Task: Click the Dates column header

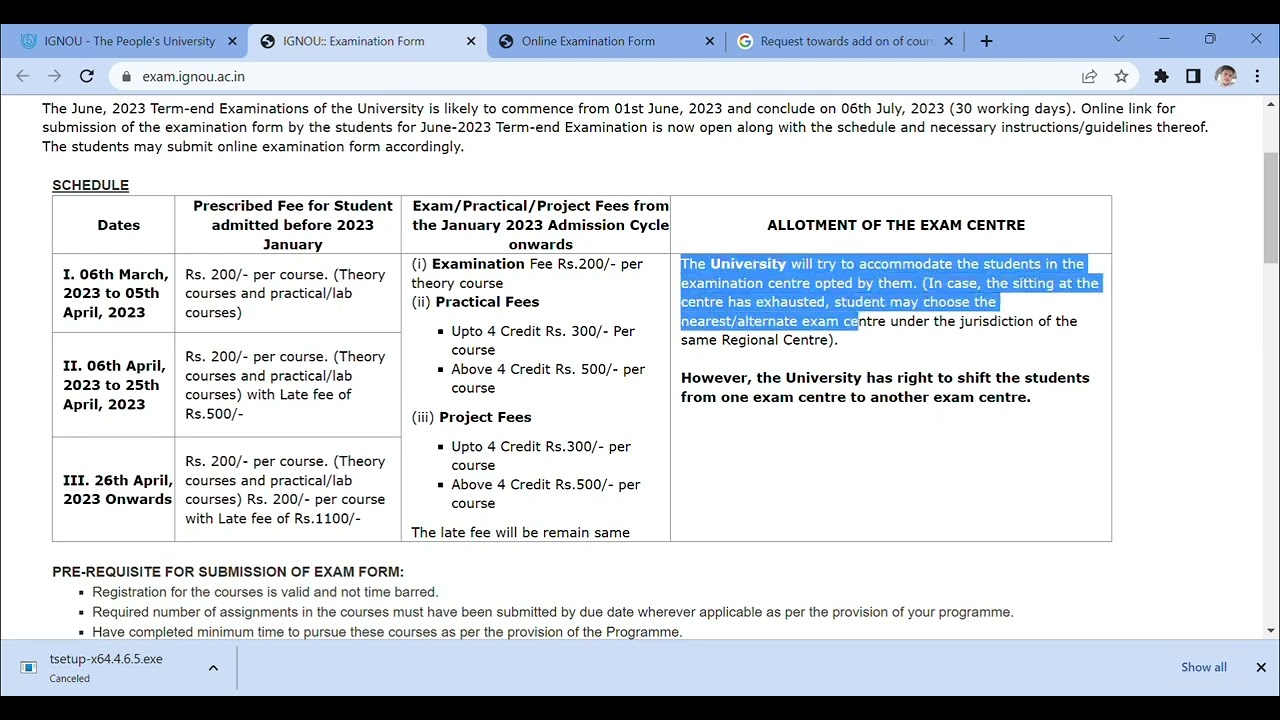Action: [118, 225]
